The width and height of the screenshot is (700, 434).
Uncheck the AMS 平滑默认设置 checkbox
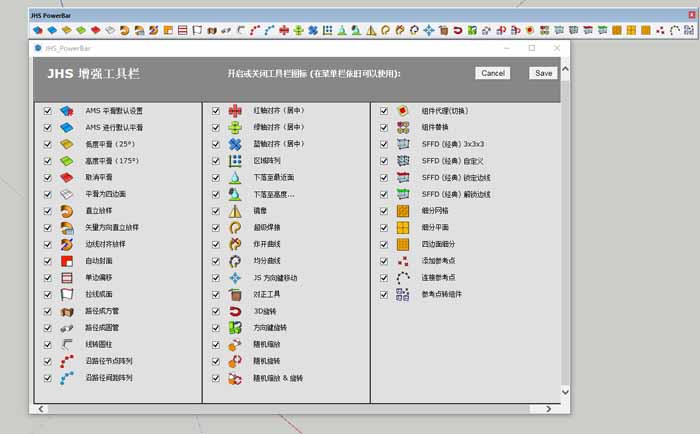point(48,110)
